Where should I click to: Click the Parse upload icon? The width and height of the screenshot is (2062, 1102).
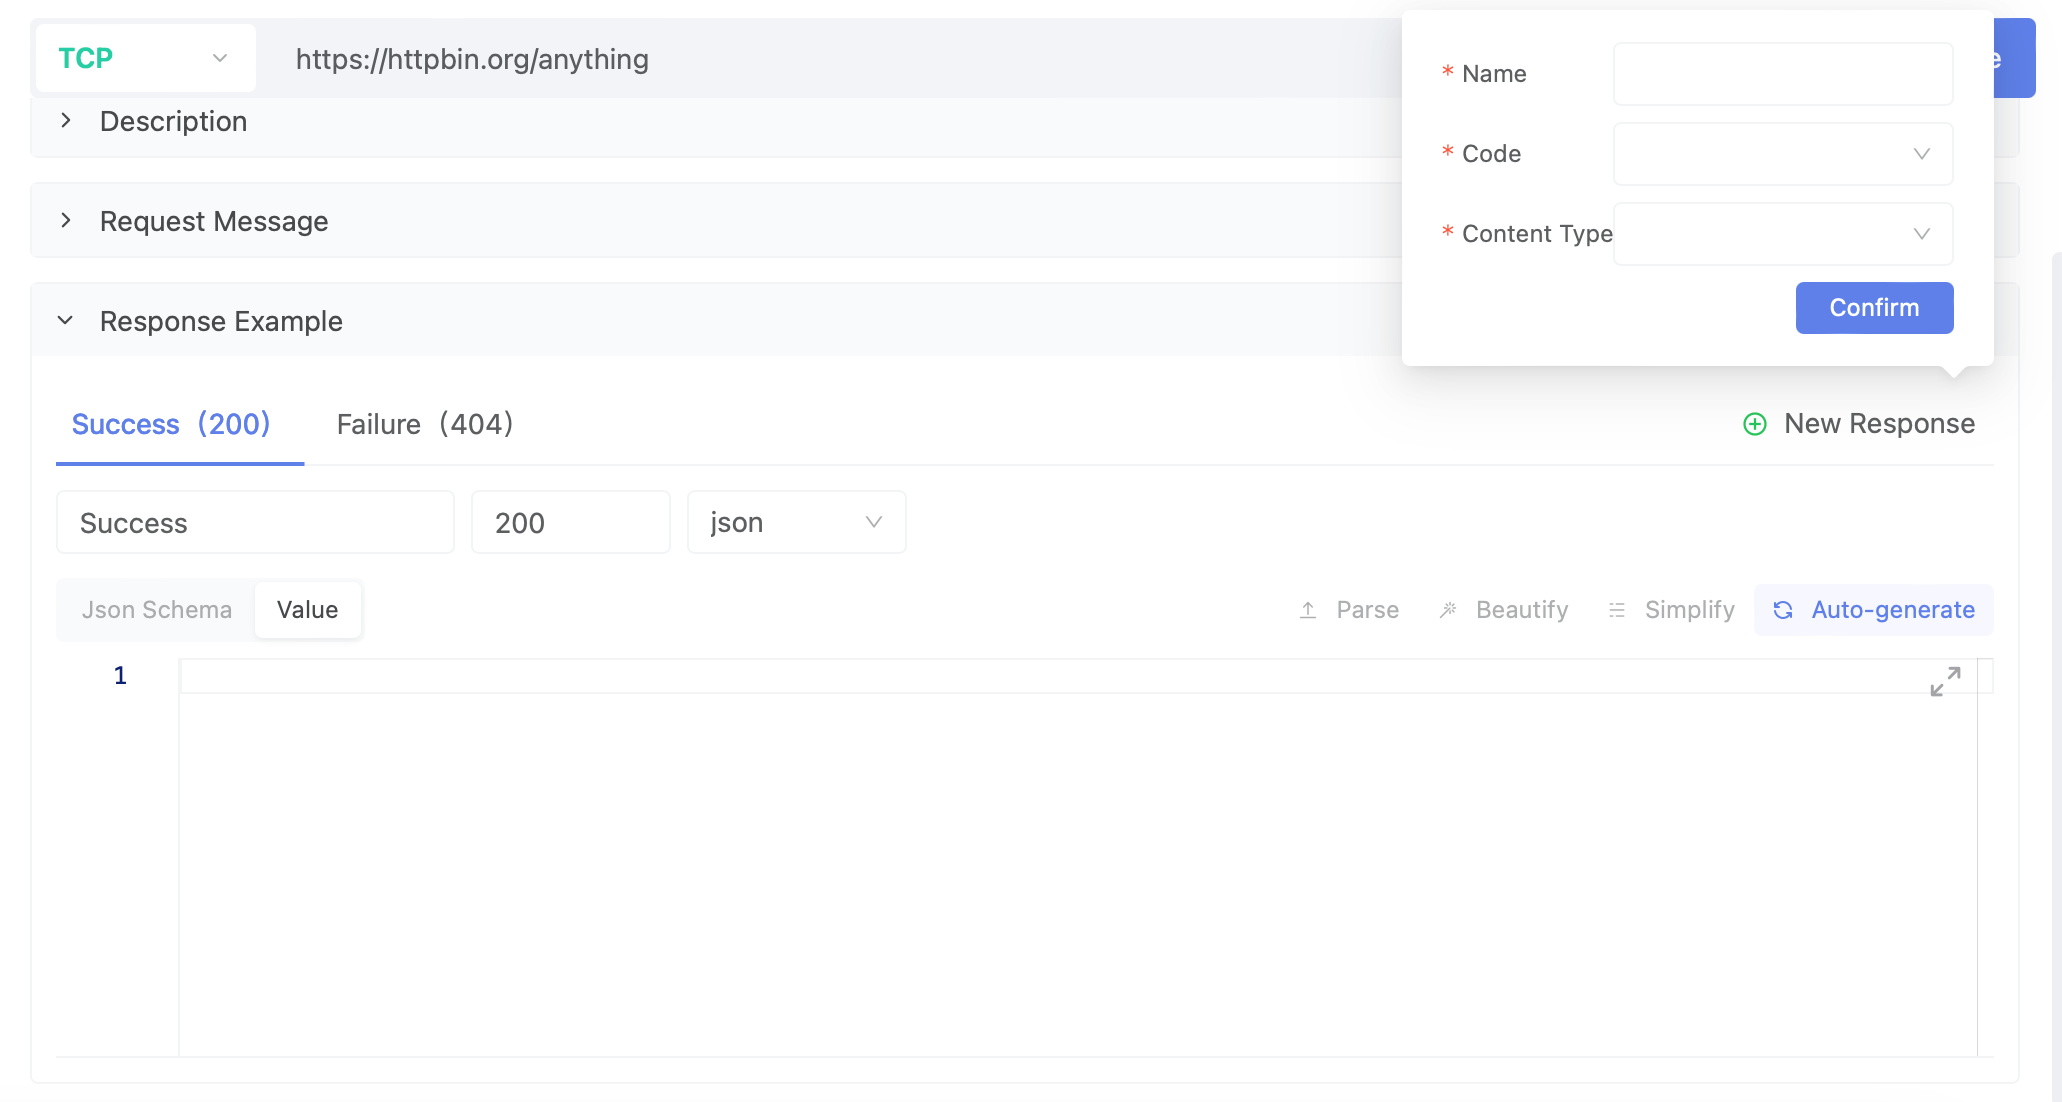tap(1308, 610)
